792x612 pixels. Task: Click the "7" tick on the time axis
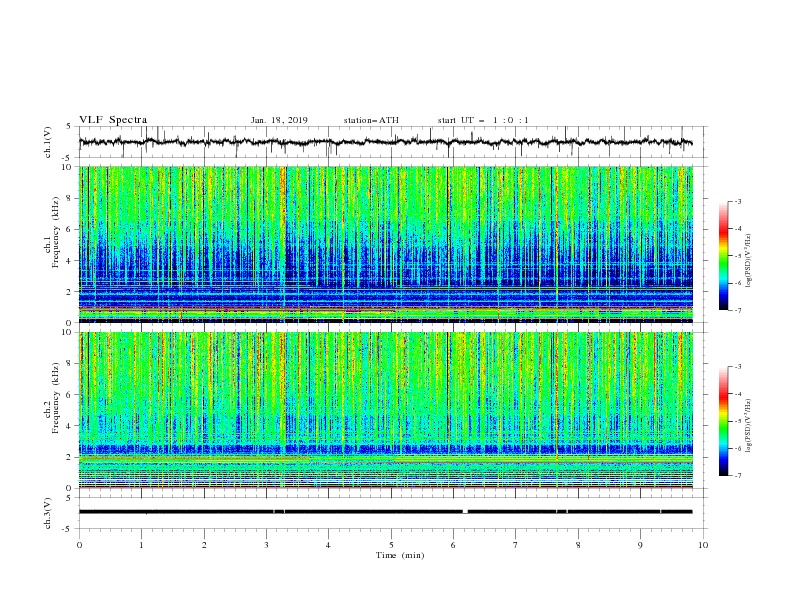point(516,545)
